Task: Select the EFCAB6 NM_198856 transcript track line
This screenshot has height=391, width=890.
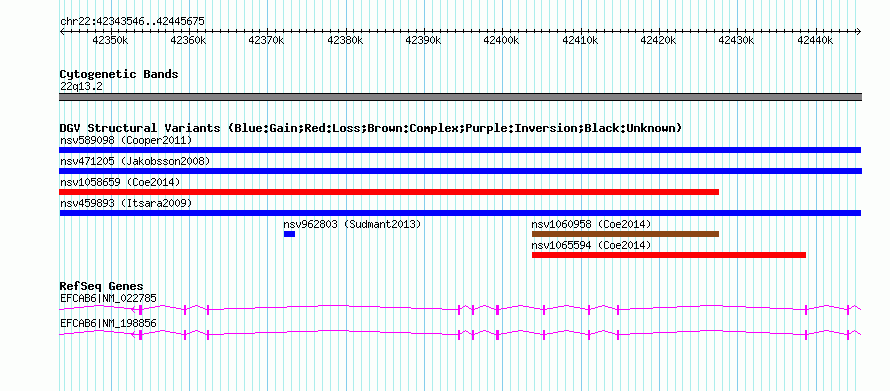Action: point(460,334)
